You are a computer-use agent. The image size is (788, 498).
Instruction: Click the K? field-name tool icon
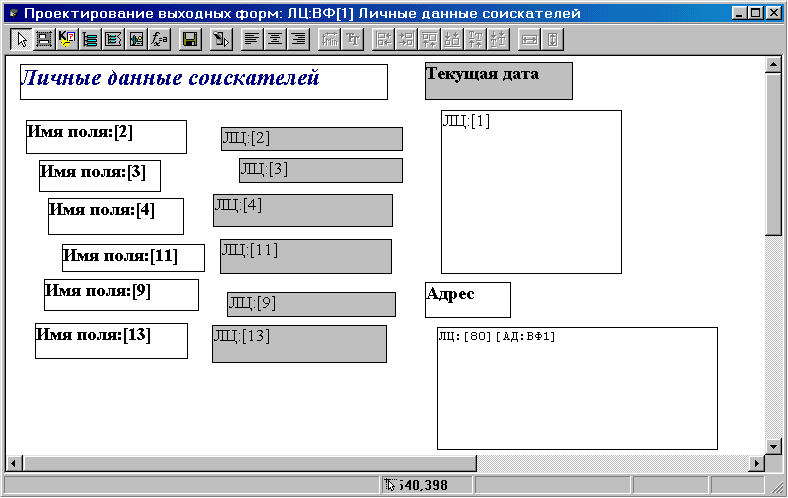[67, 39]
